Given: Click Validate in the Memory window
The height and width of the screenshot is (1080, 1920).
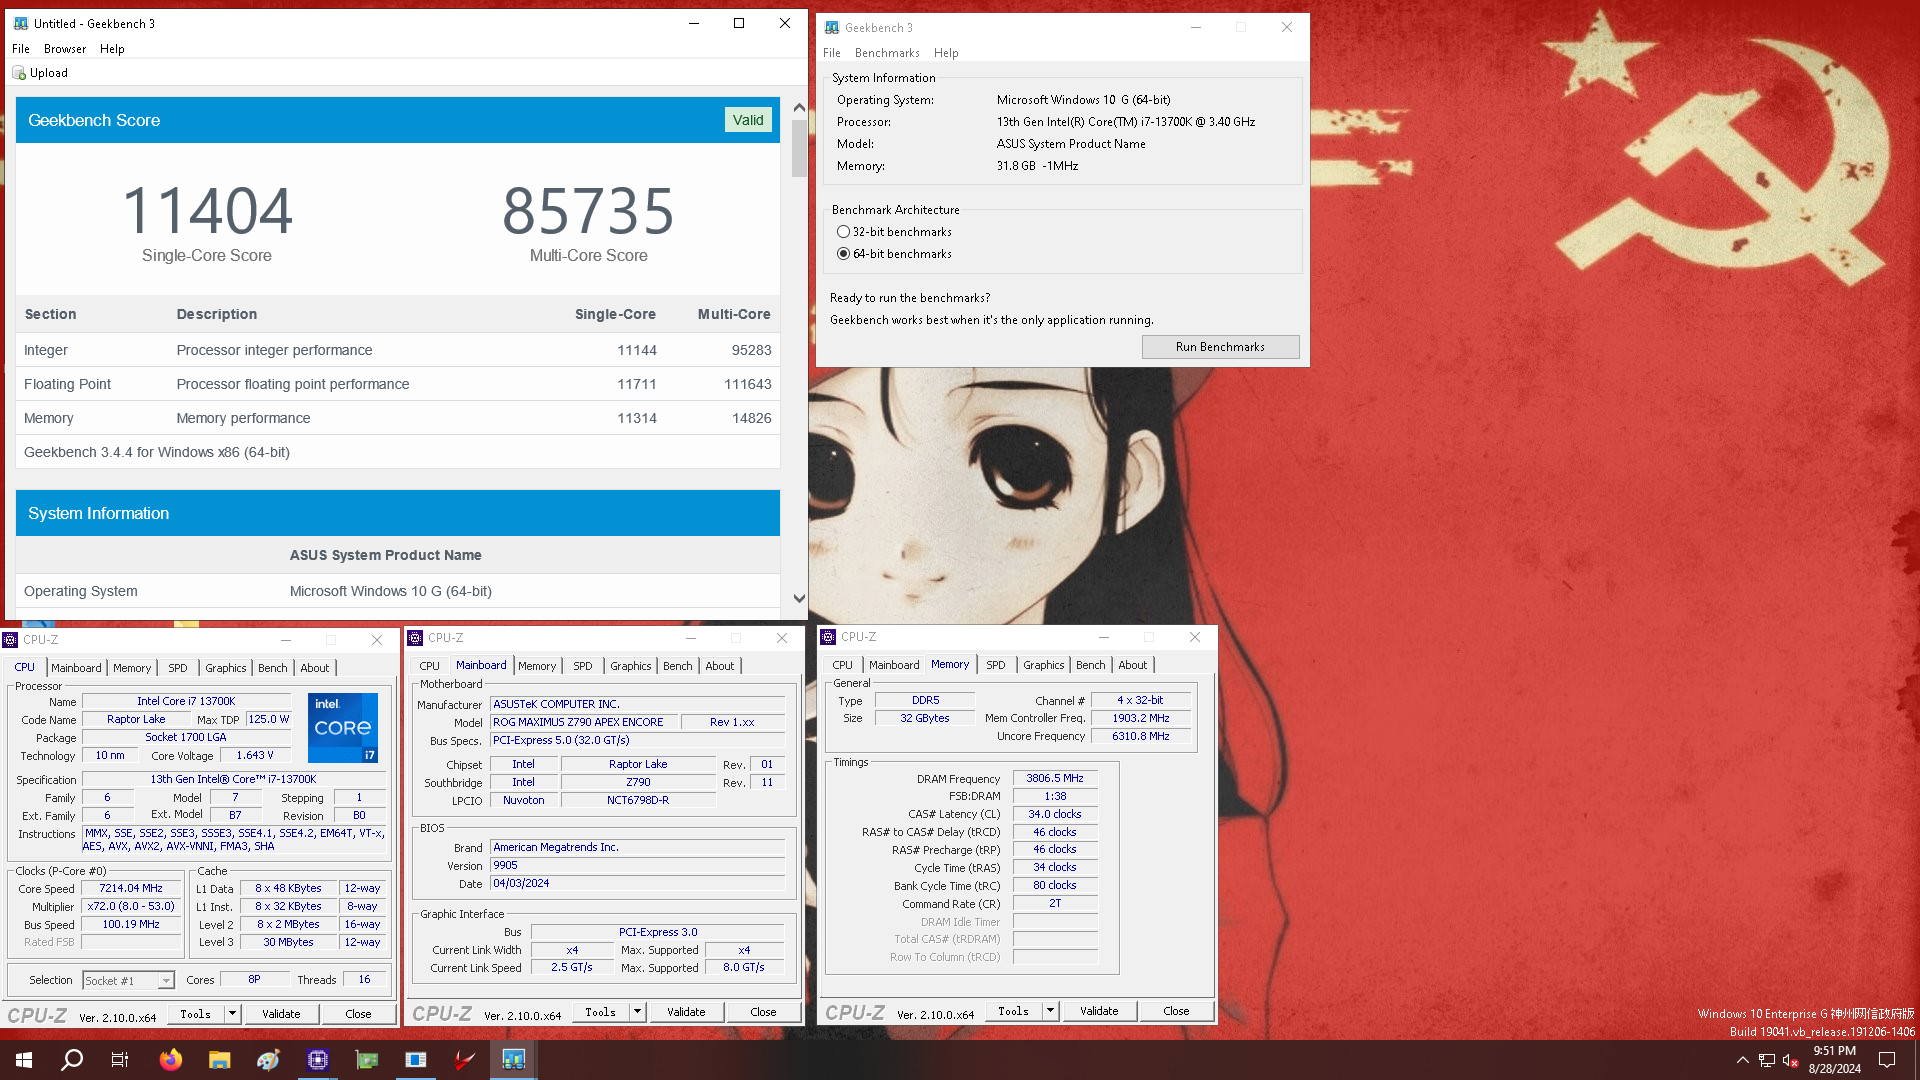Looking at the screenshot, I should (x=1099, y=1011).
